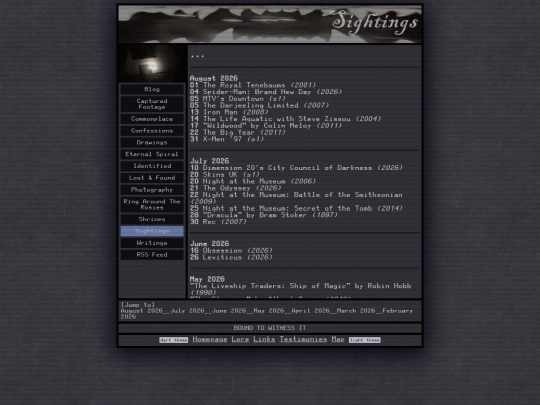Jump to May 2026 entries
Image resolution: width=540 pixels, height=405 pixels.
pyautogui.click(x=269, y=311)
